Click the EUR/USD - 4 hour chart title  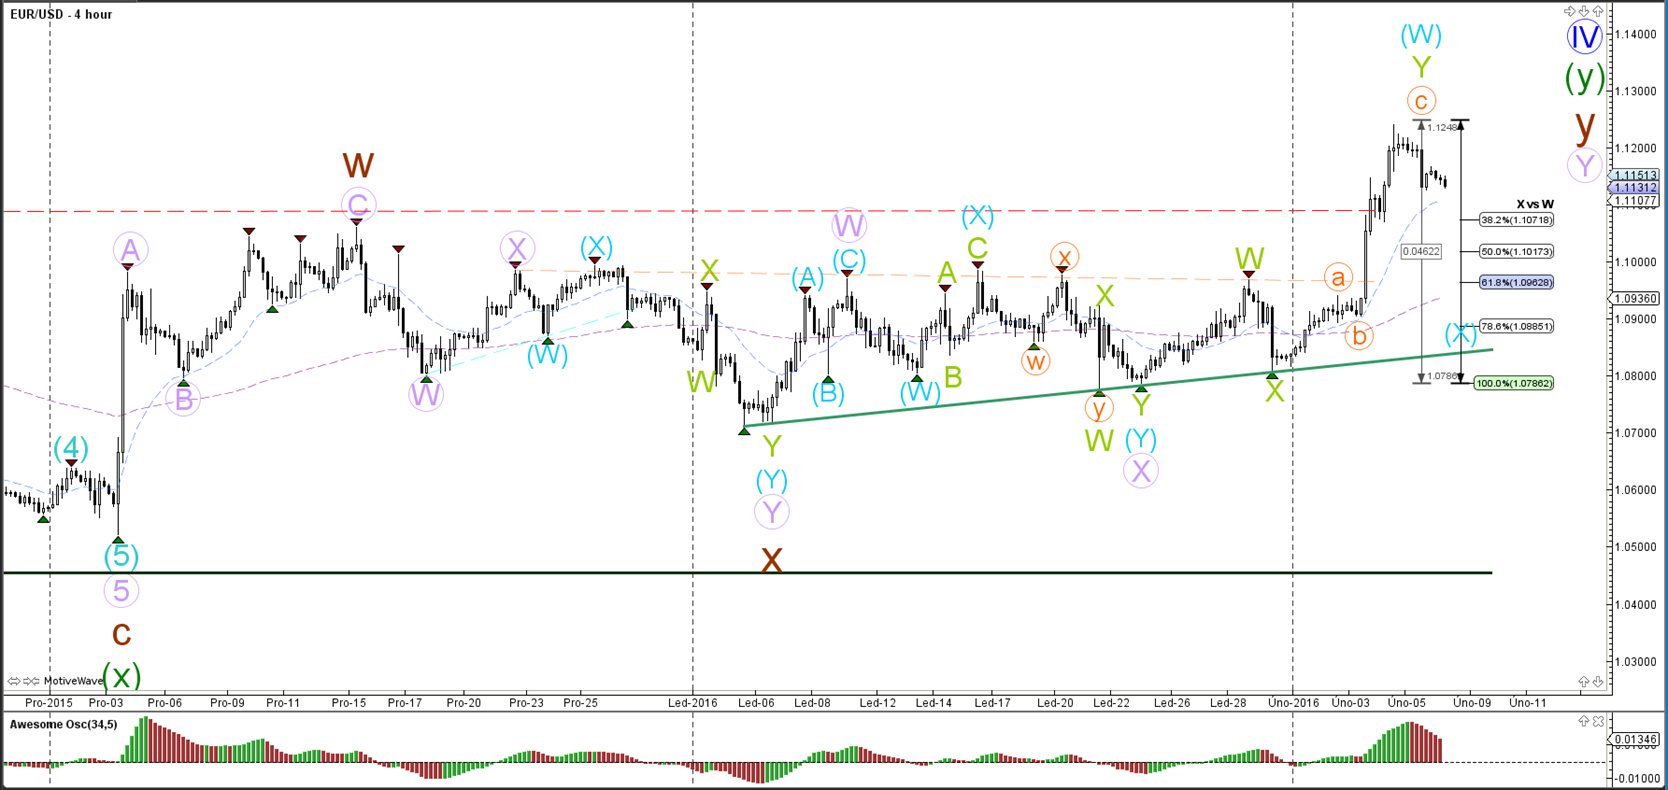point(61,14)
